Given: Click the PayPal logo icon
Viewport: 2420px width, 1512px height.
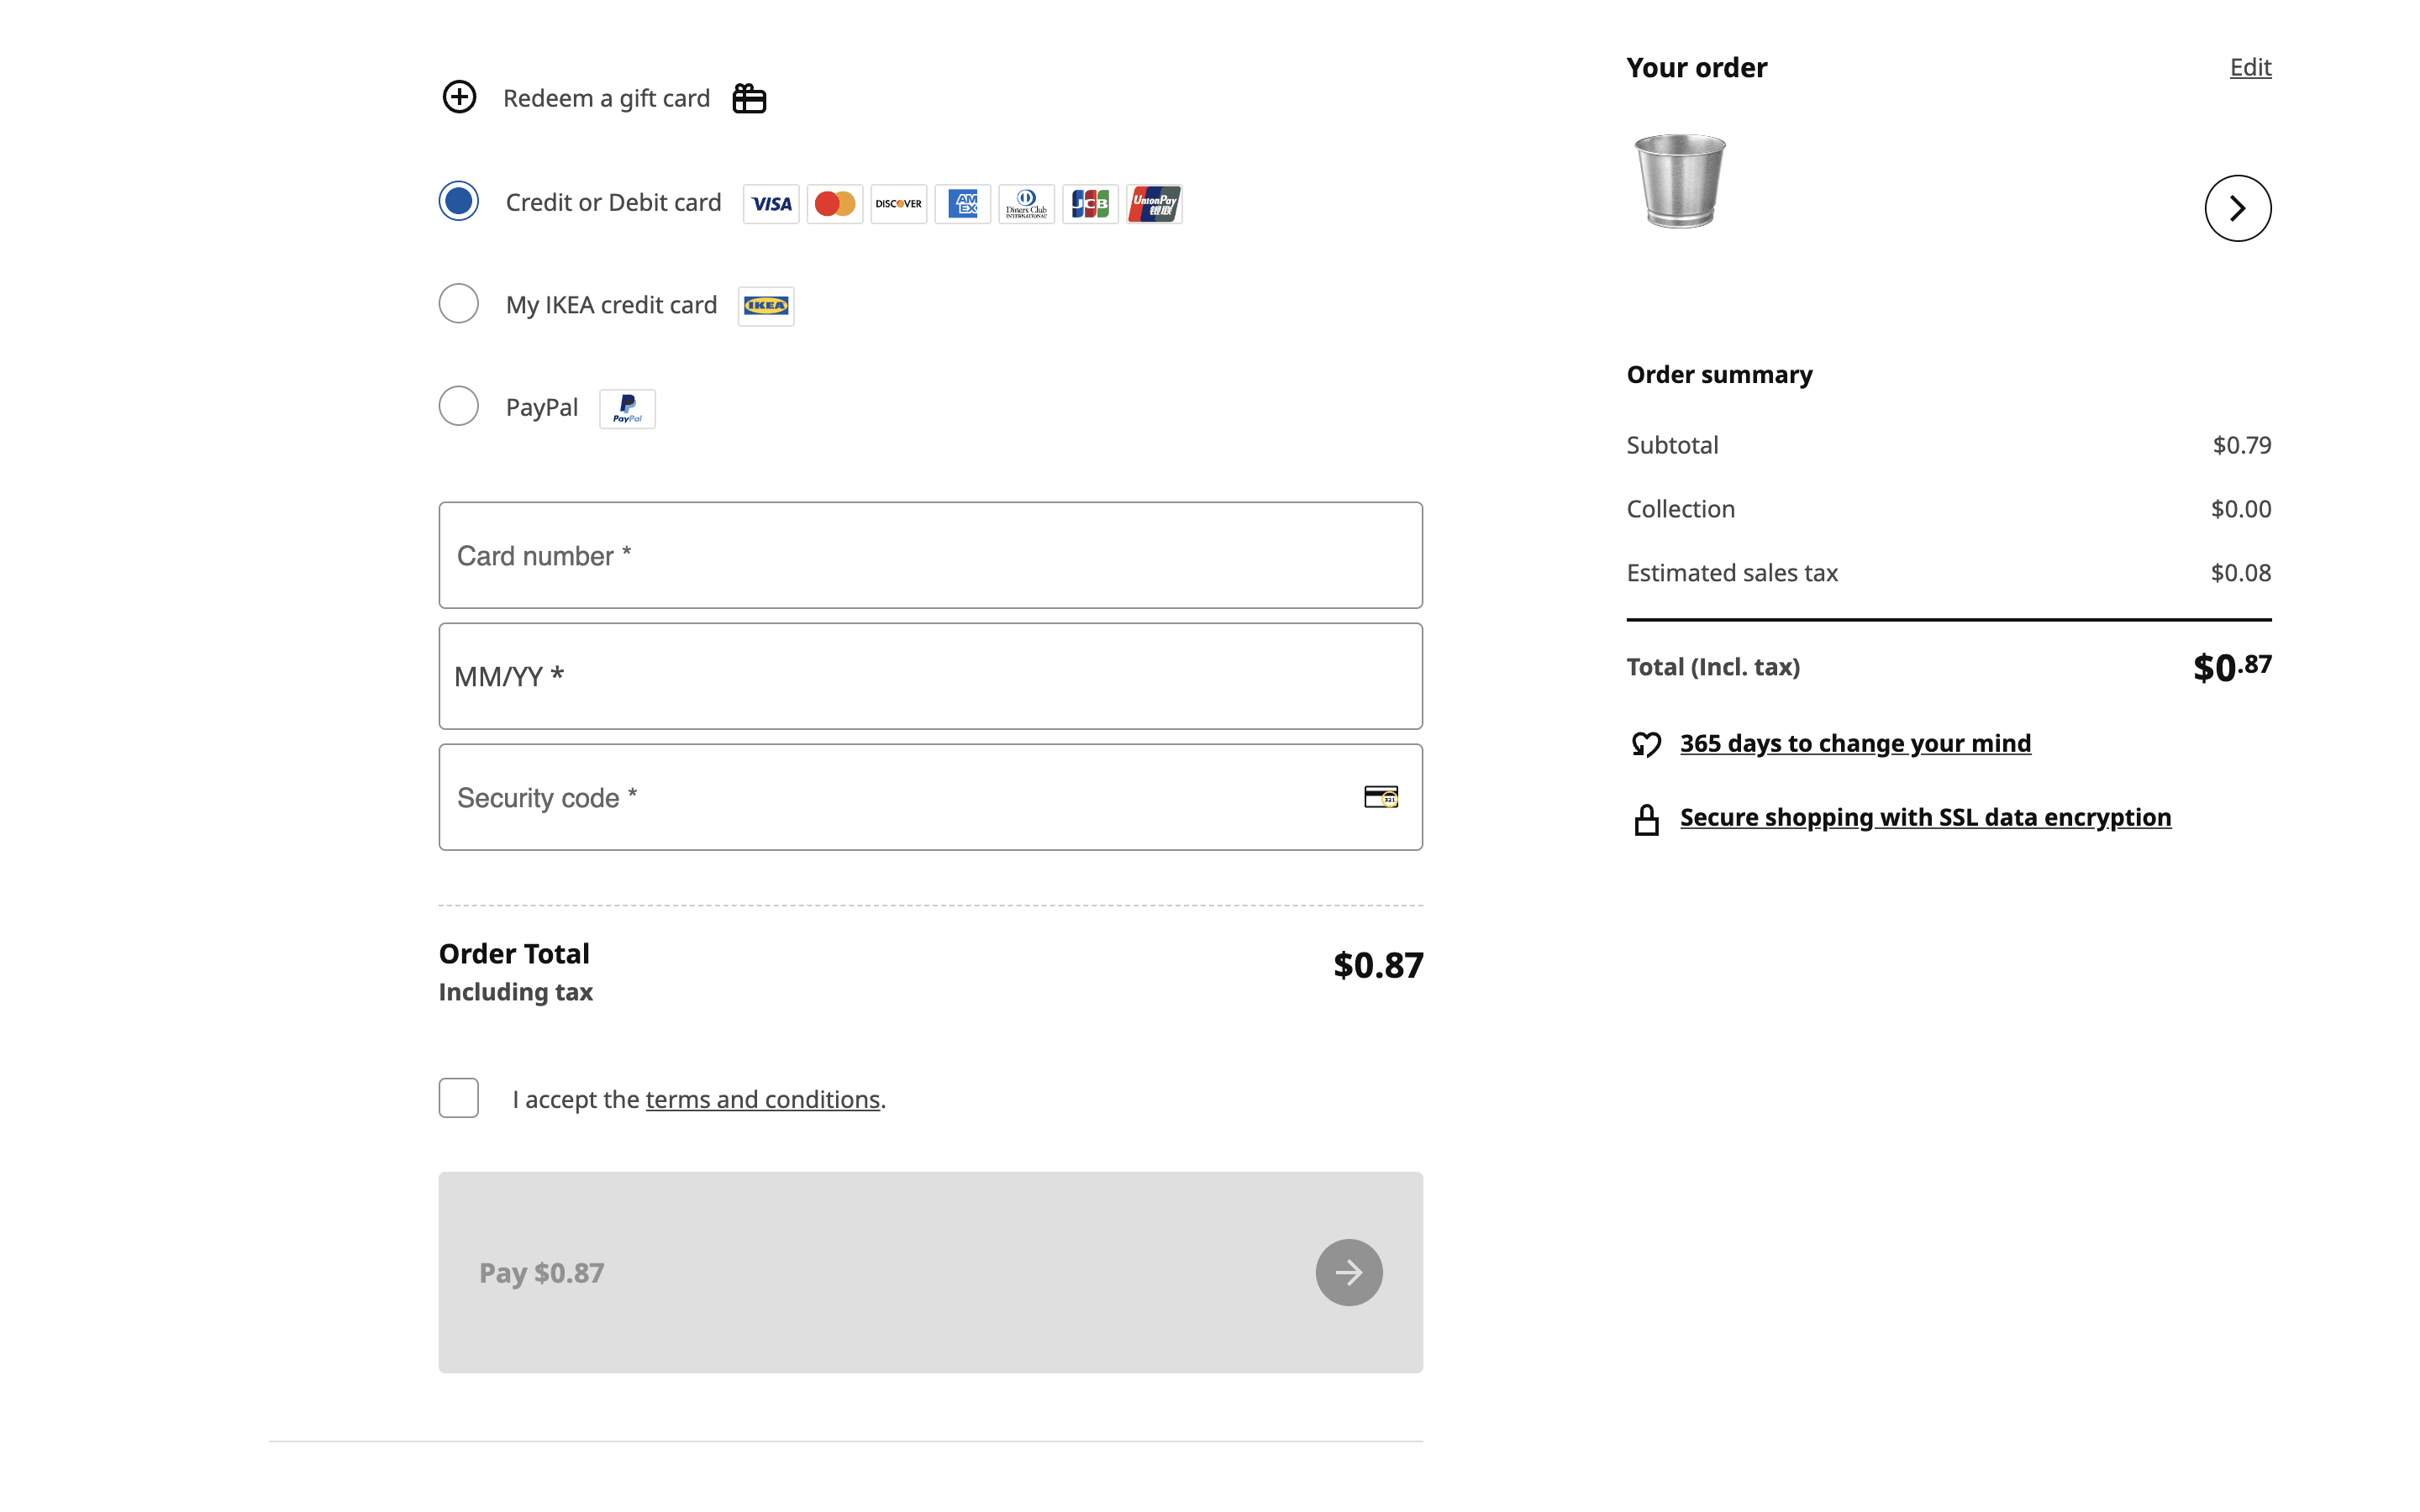Looking at the screenshot, I should tap(627, 409).
